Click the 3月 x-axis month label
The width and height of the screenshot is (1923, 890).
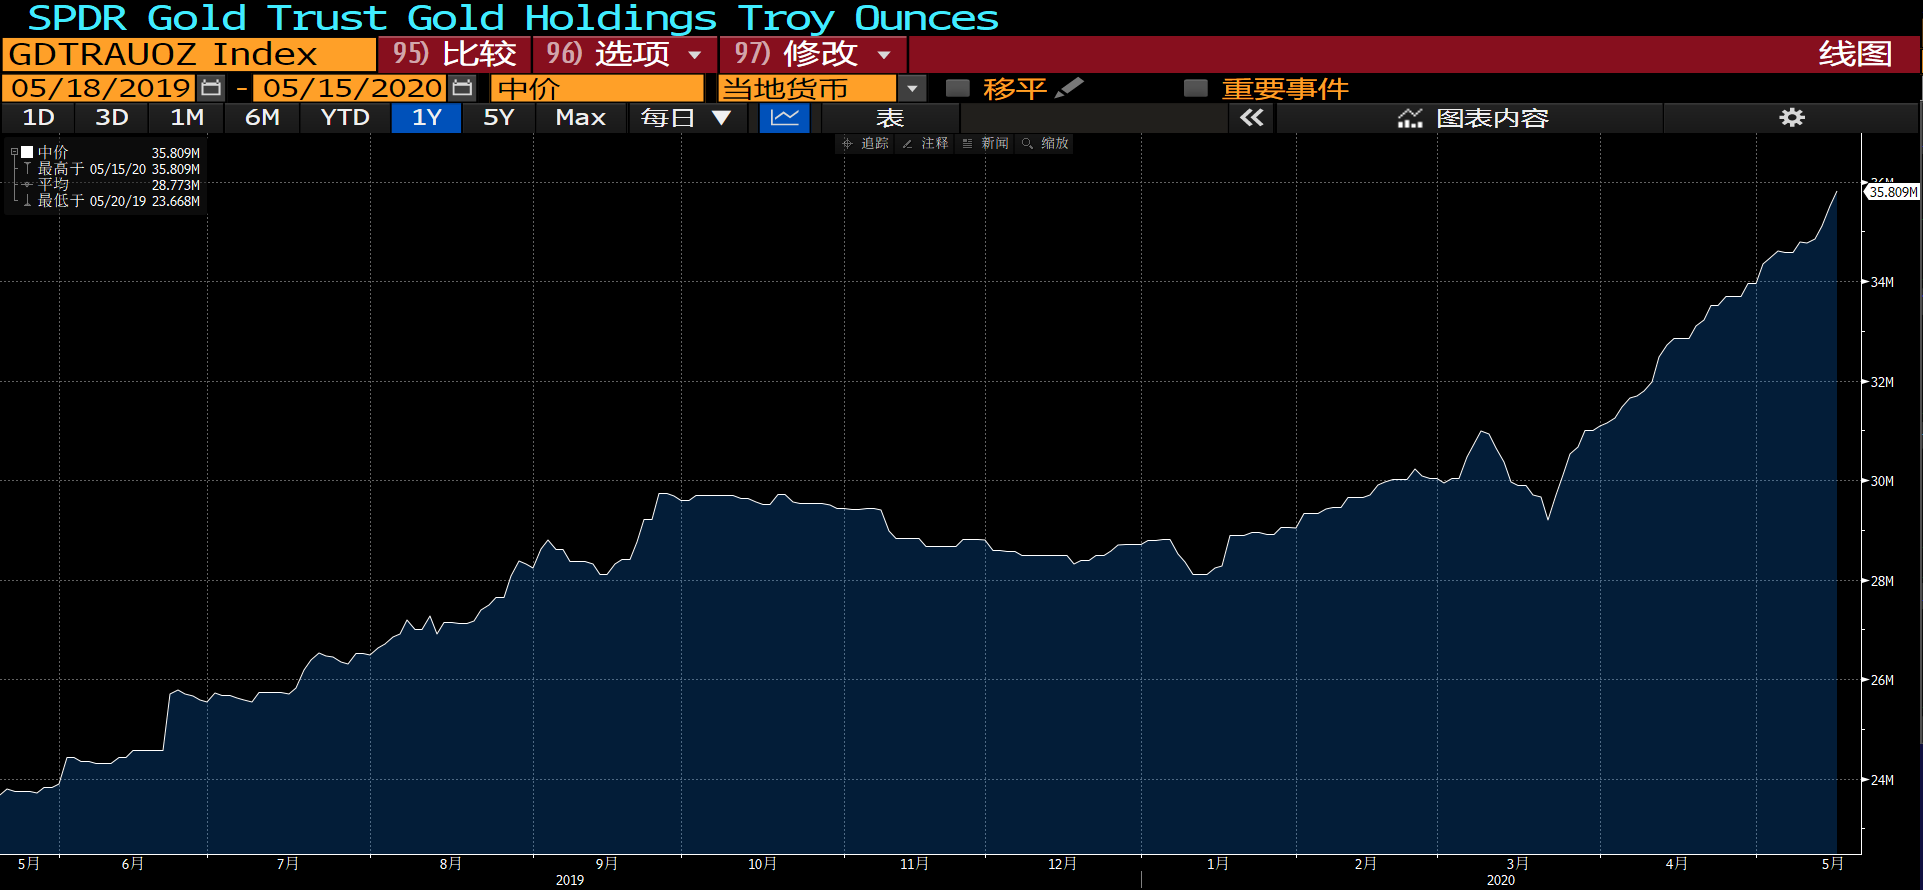coord(1517,864)
